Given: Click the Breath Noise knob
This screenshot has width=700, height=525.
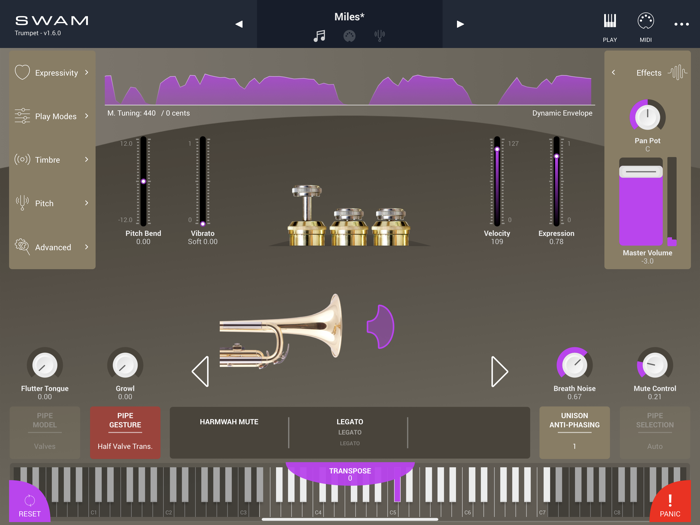Looking at the screenshot, I should 574,365.
